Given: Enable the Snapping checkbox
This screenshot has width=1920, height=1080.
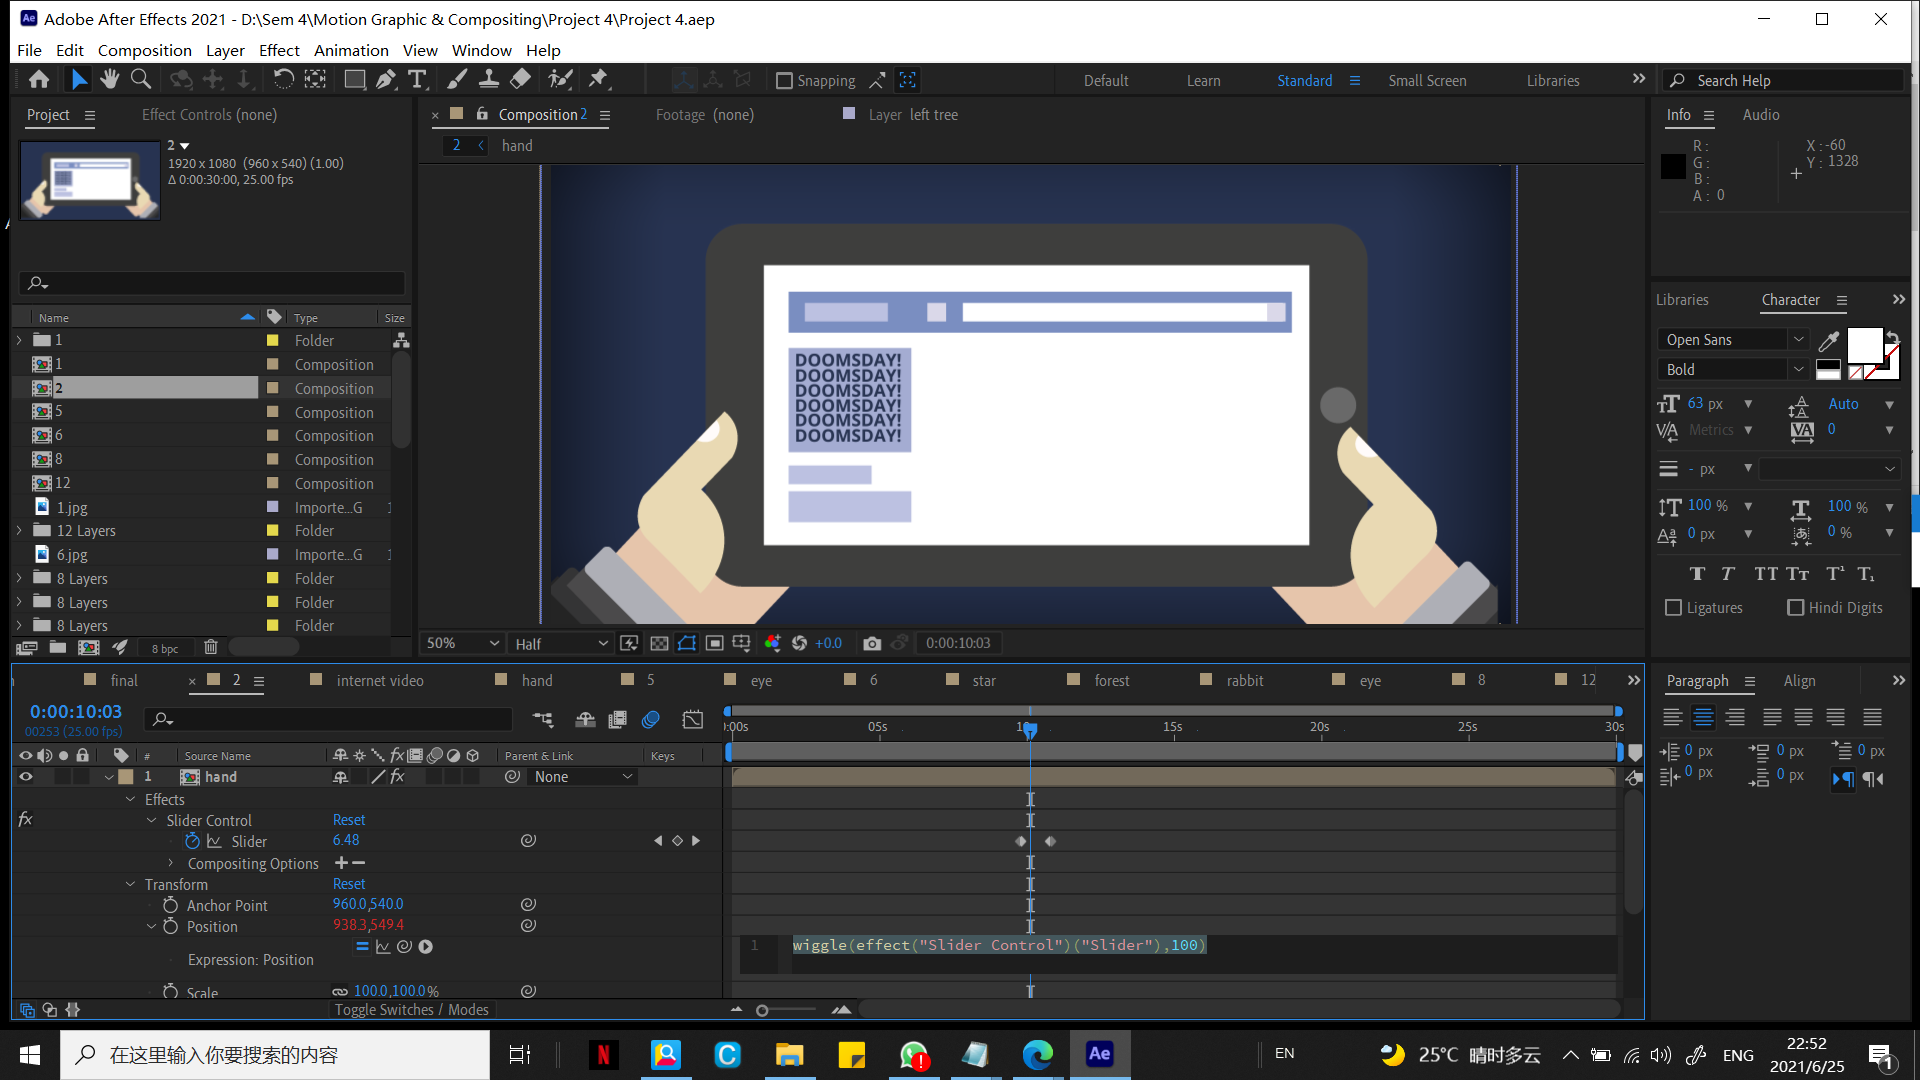Looking at the screenshot, I should coord(784,80).
